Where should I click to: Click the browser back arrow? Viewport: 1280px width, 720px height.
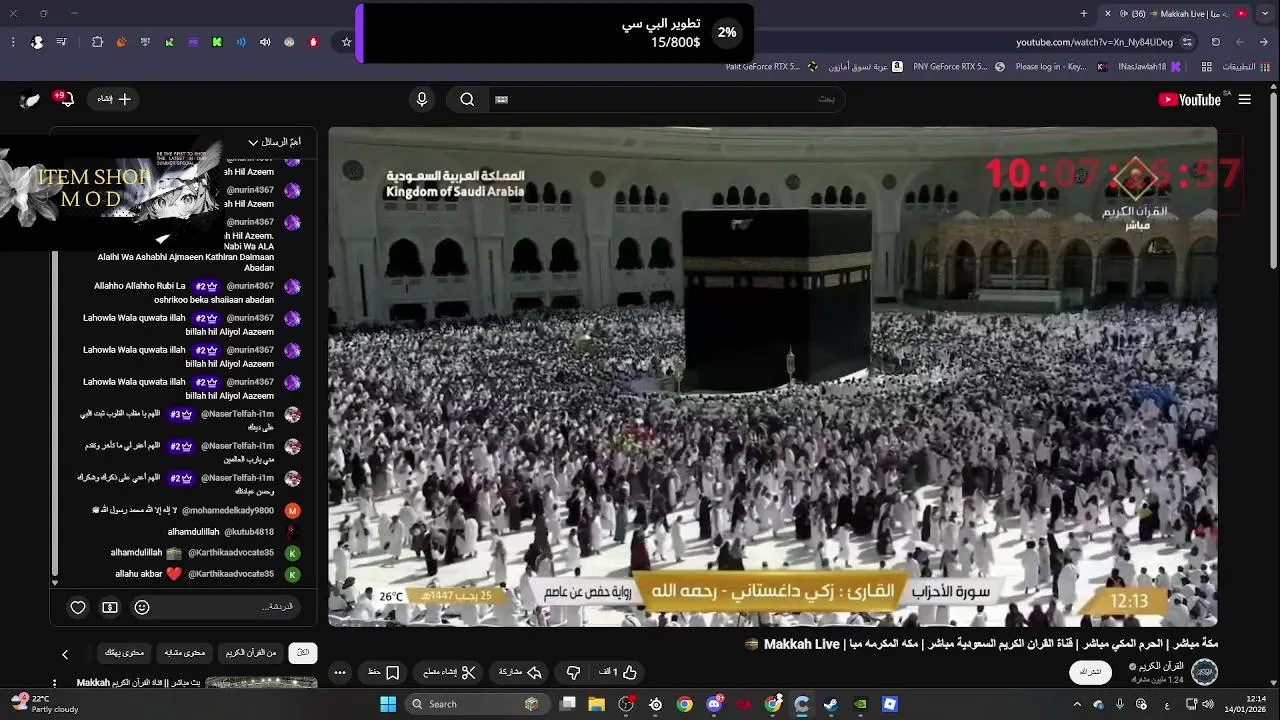click(1264, 42)
